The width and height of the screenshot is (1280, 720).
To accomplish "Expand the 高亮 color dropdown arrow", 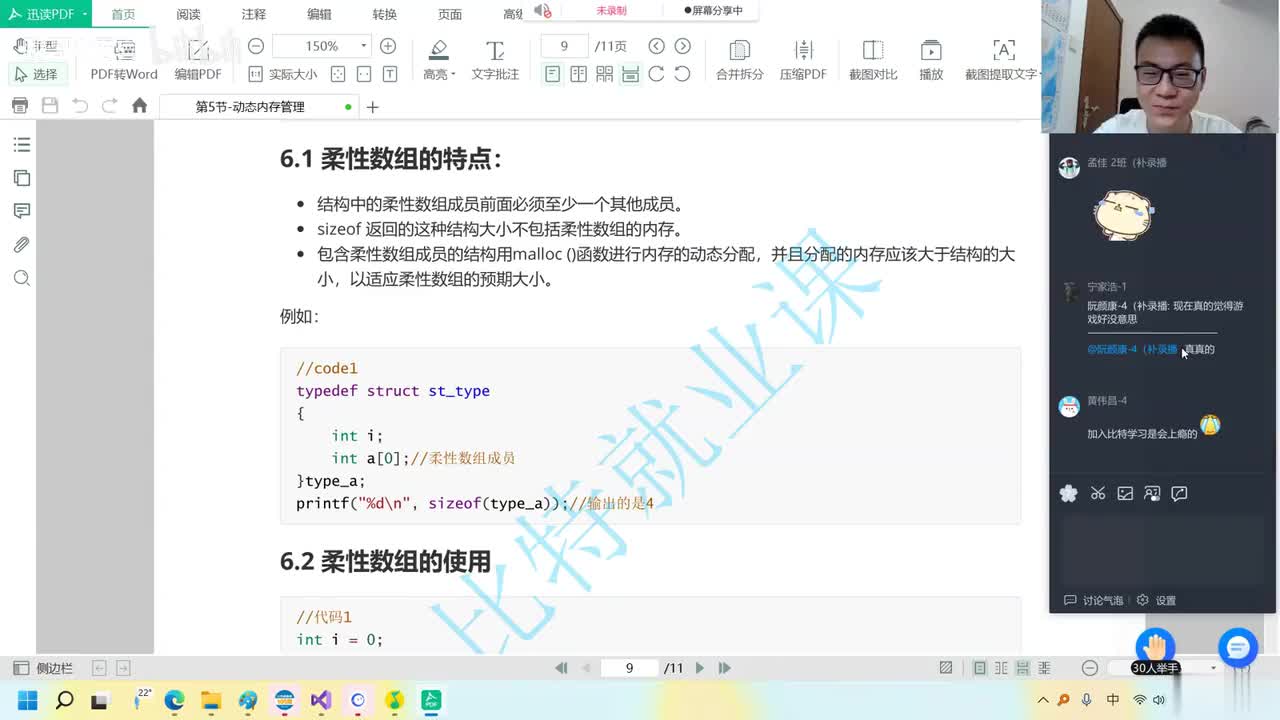I will point(453,75).
